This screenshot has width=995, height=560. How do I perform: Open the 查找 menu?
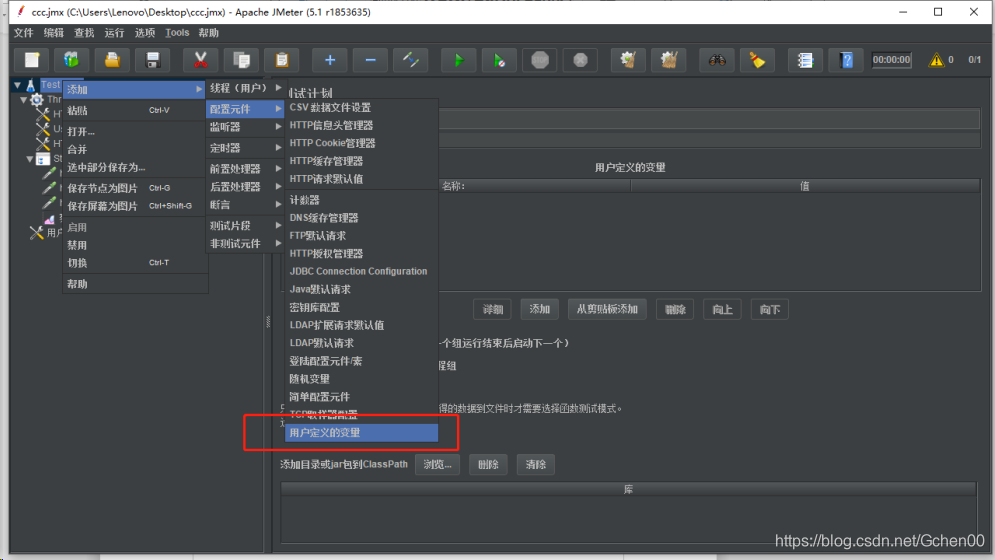coord(84,32)
